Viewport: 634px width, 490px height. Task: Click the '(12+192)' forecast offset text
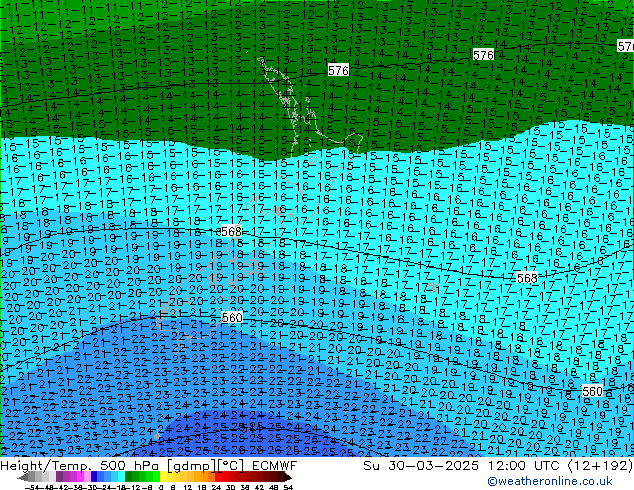600,466
